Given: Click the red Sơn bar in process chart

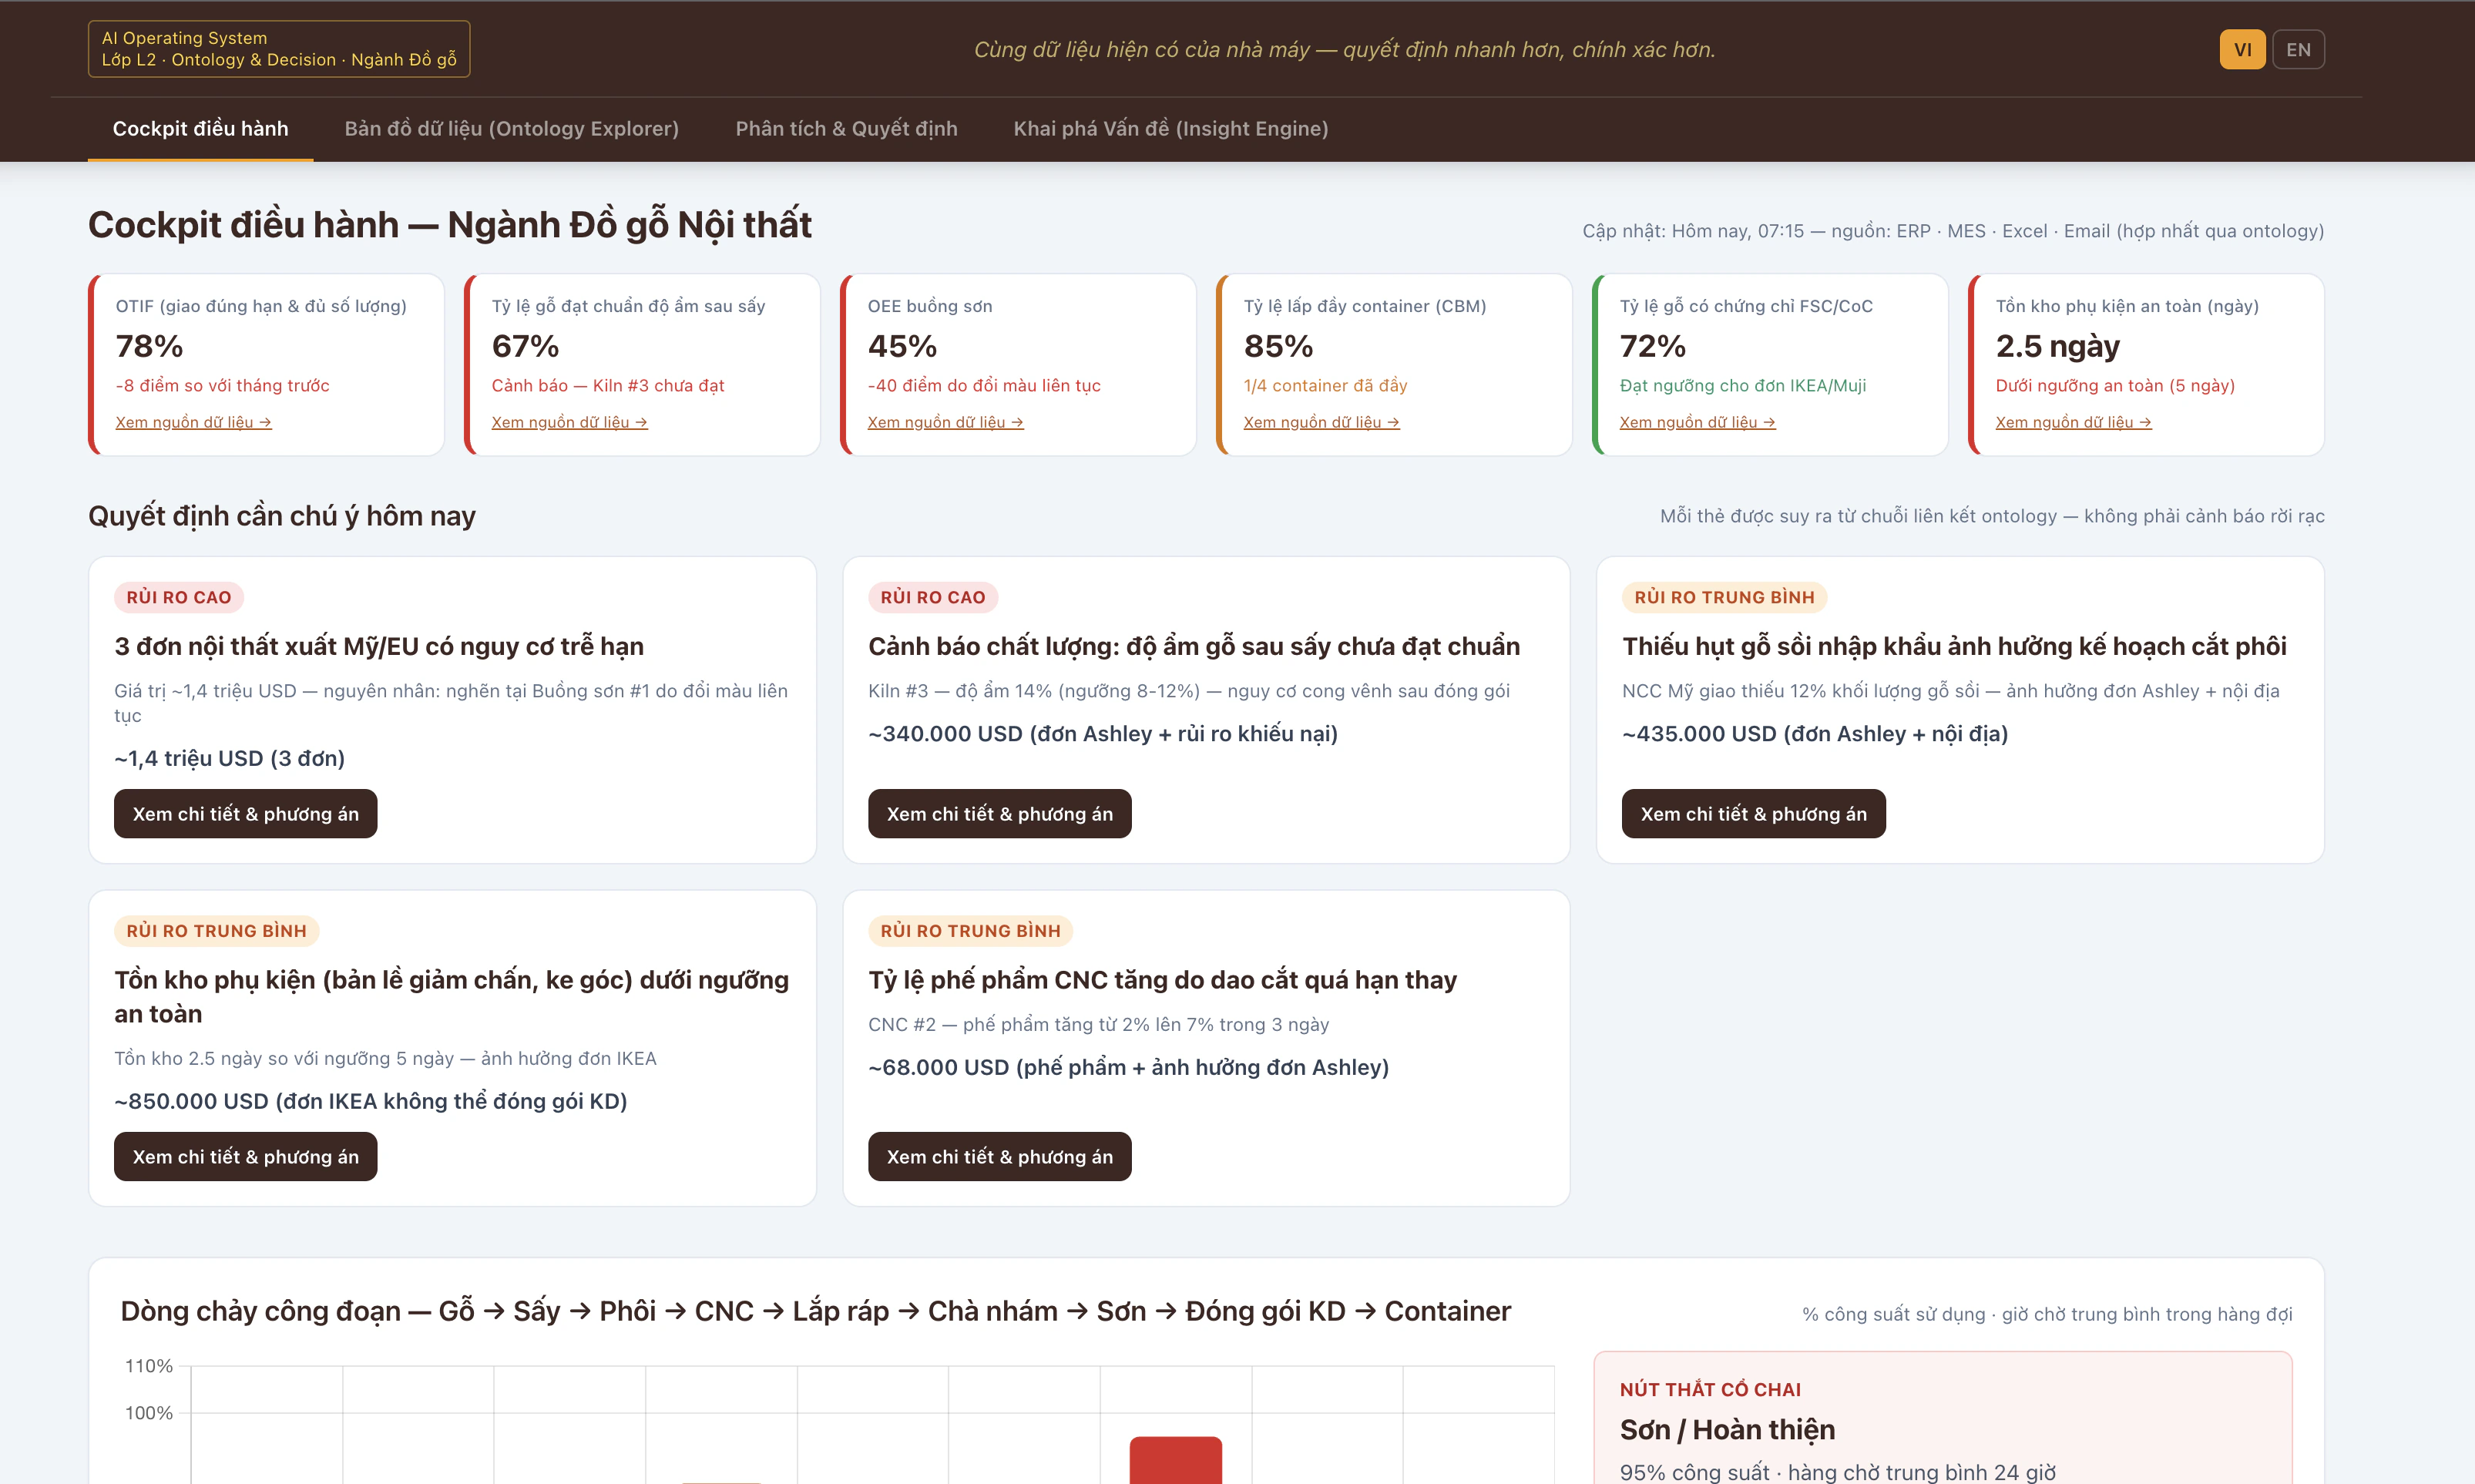Looking at the screenshot, I should [1175, 1460].
